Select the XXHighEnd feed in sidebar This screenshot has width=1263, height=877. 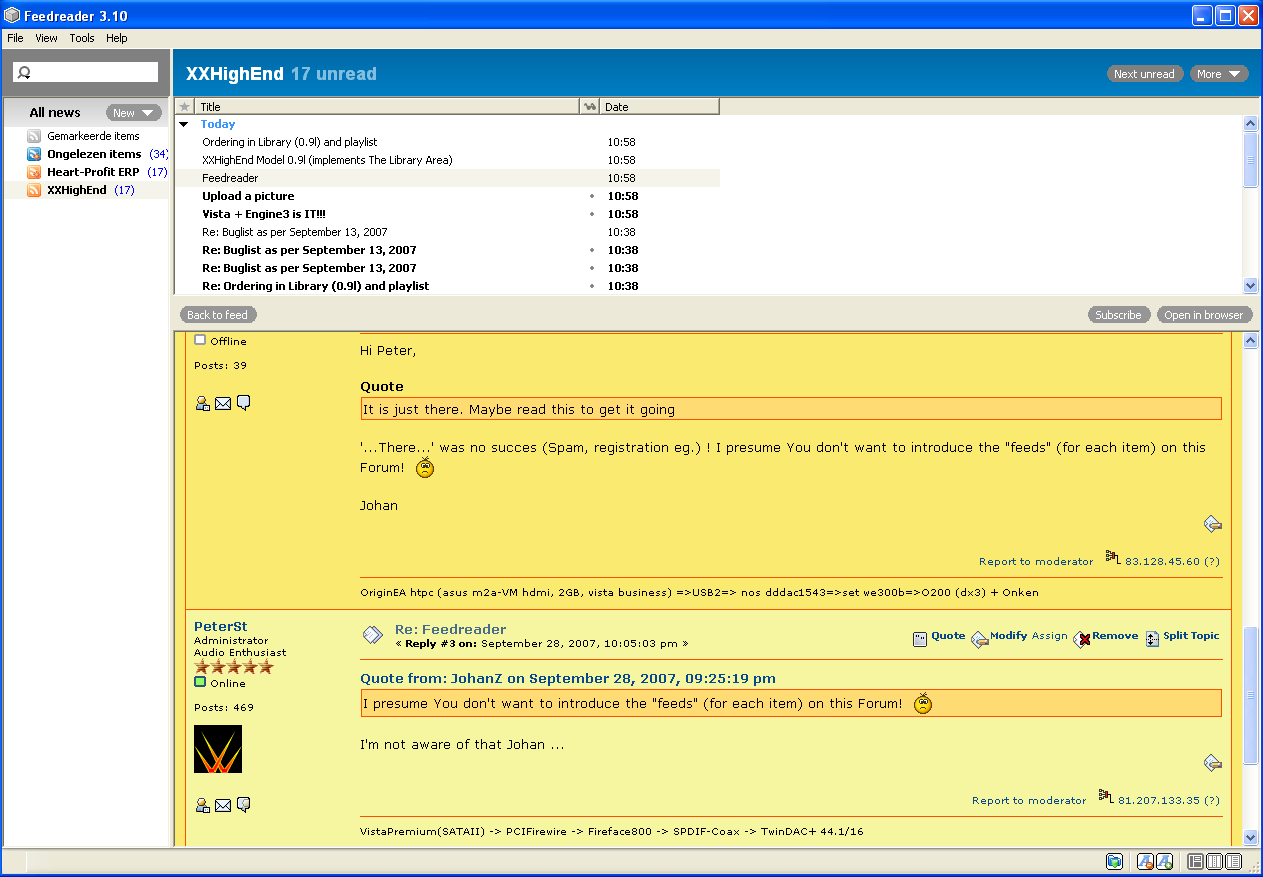tap(77, 190)
